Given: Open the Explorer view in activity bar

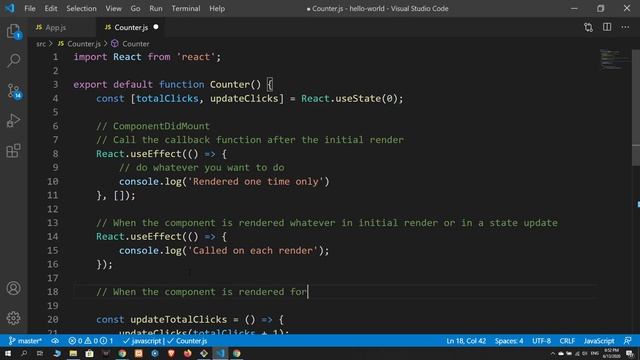Looking at the screenshot, I should point(13,31).
